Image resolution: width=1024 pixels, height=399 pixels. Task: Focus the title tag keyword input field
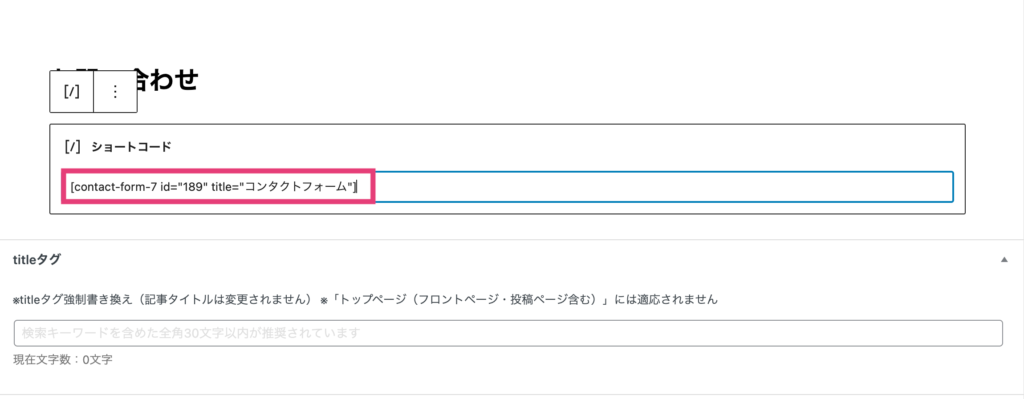click(508, 333)
